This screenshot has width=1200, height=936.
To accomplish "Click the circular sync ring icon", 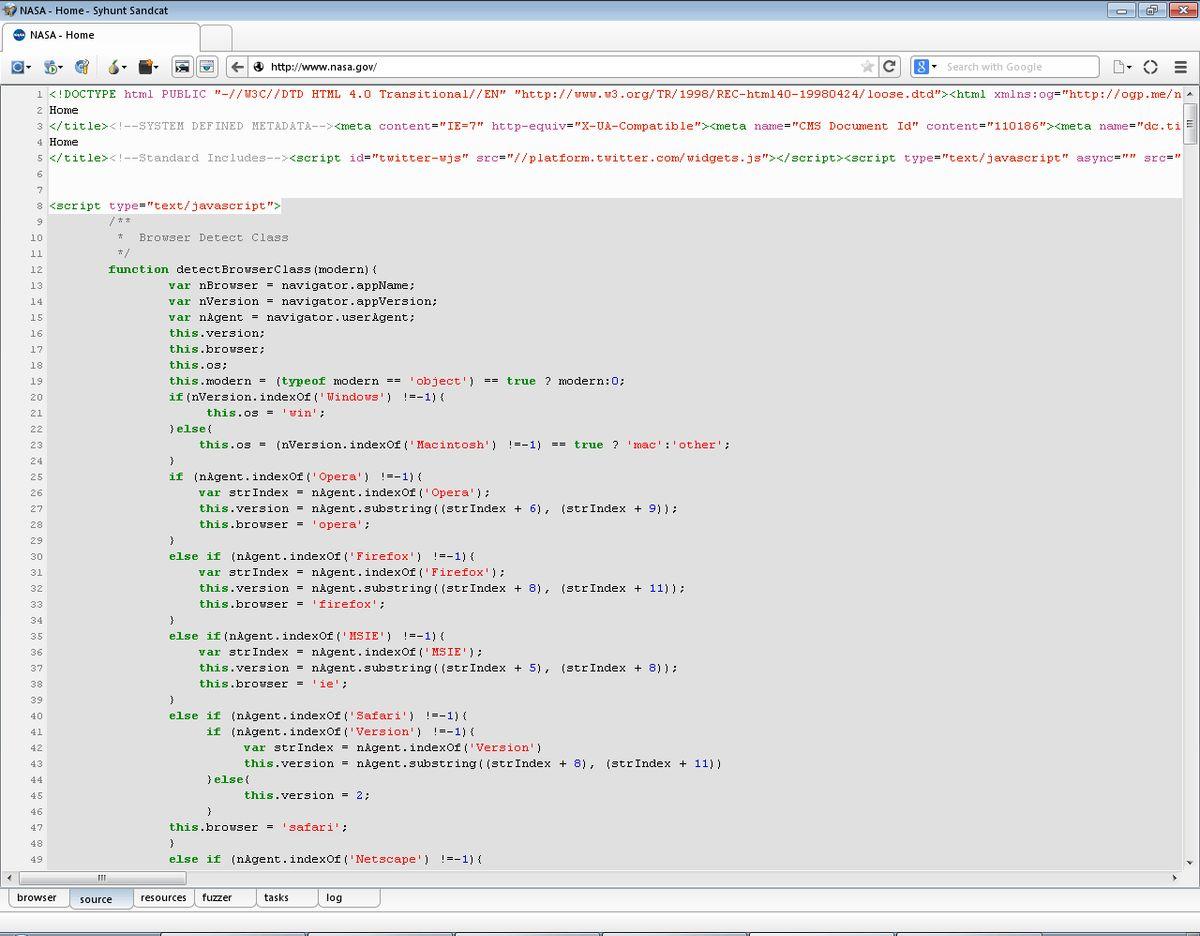I will click(x=1150, y=67).
